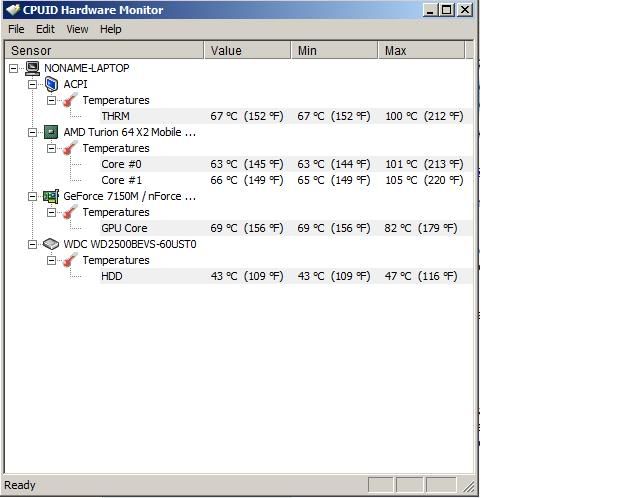640x498 pixels.
Task: Collapse Temperatures under AMD Turion
Action: pyautogui.click(x=51, y=148)
